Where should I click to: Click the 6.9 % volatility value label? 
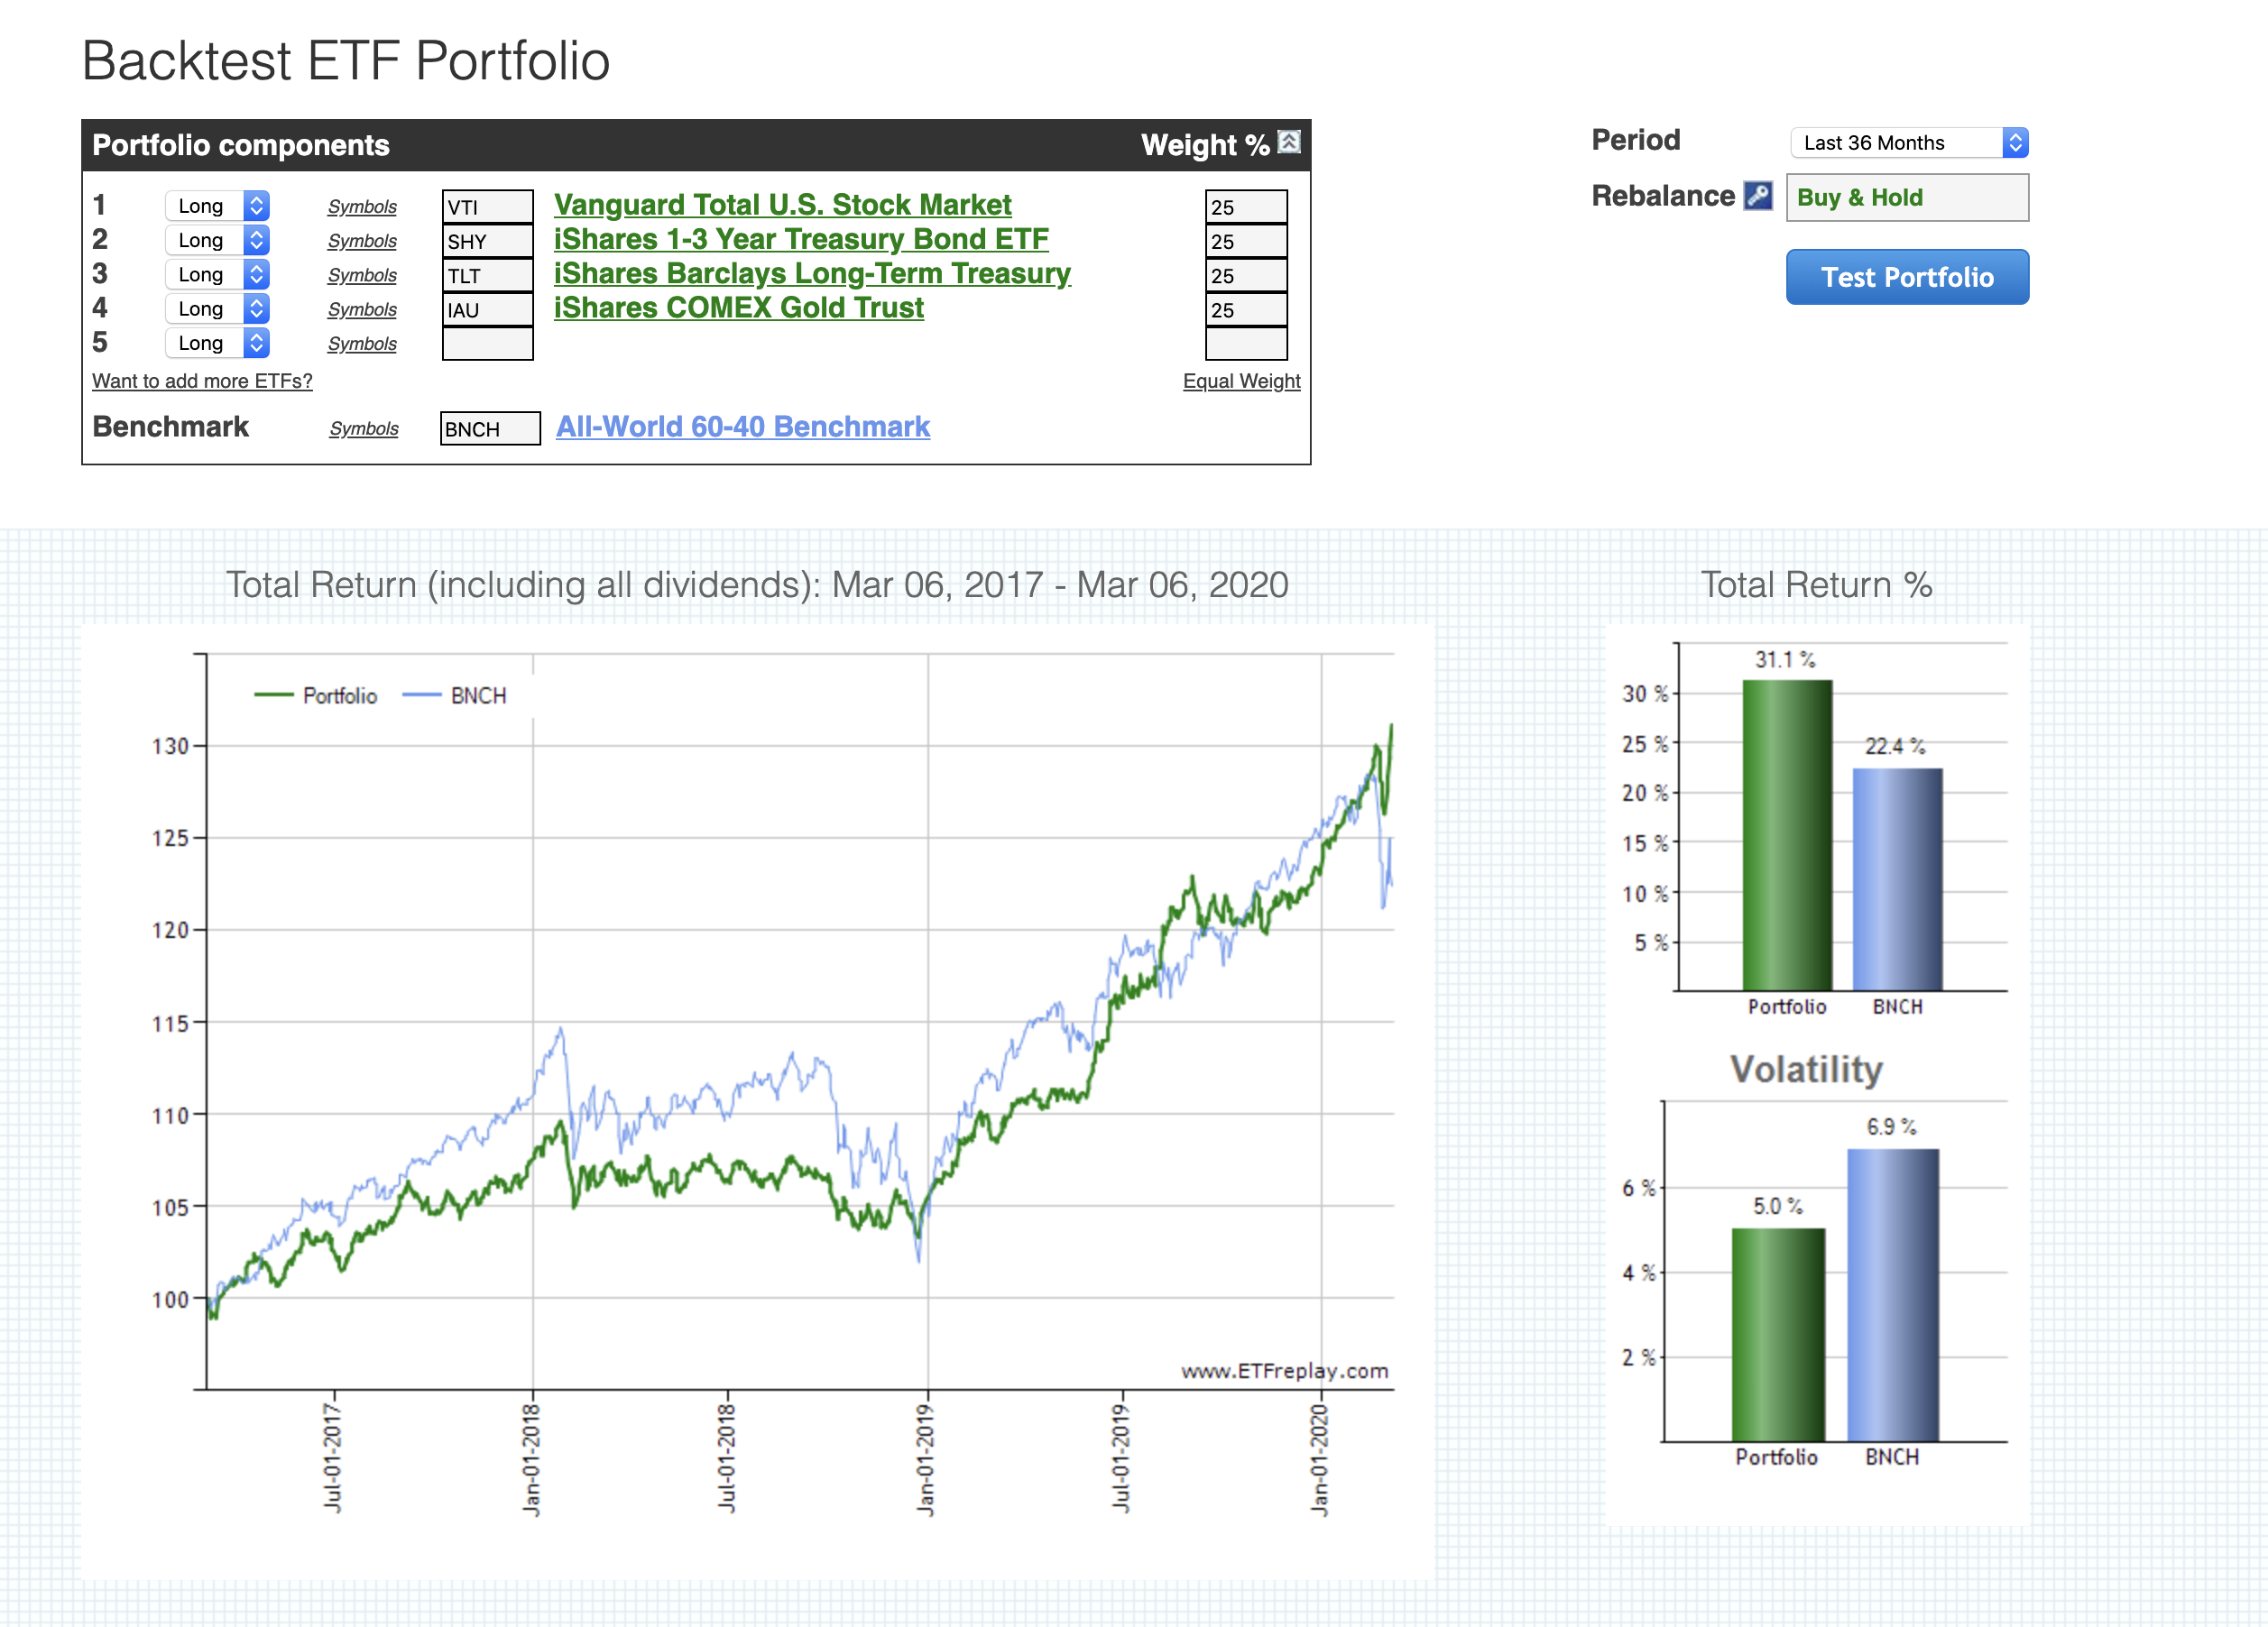coord(1891,1127)
